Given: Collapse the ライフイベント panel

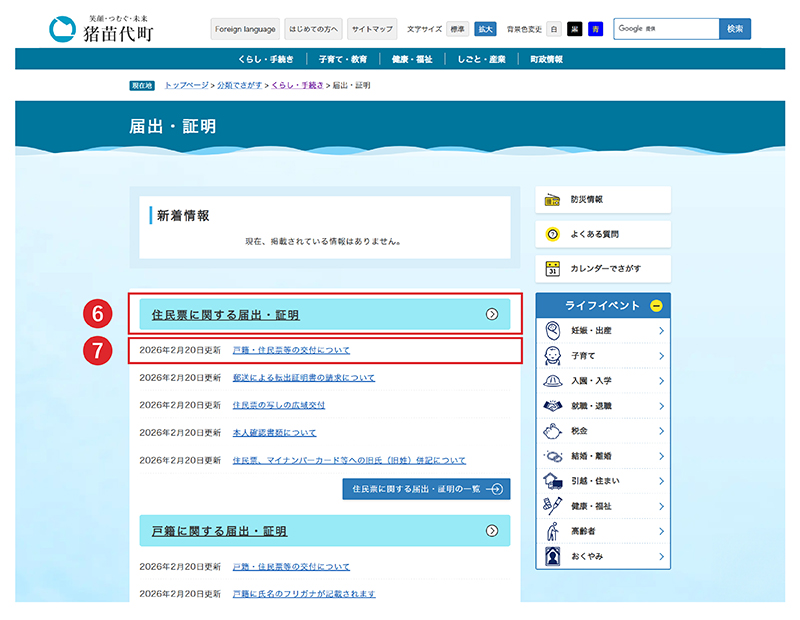Looking at the screenshot, I should pyautogui.click(x=655, y=305).
